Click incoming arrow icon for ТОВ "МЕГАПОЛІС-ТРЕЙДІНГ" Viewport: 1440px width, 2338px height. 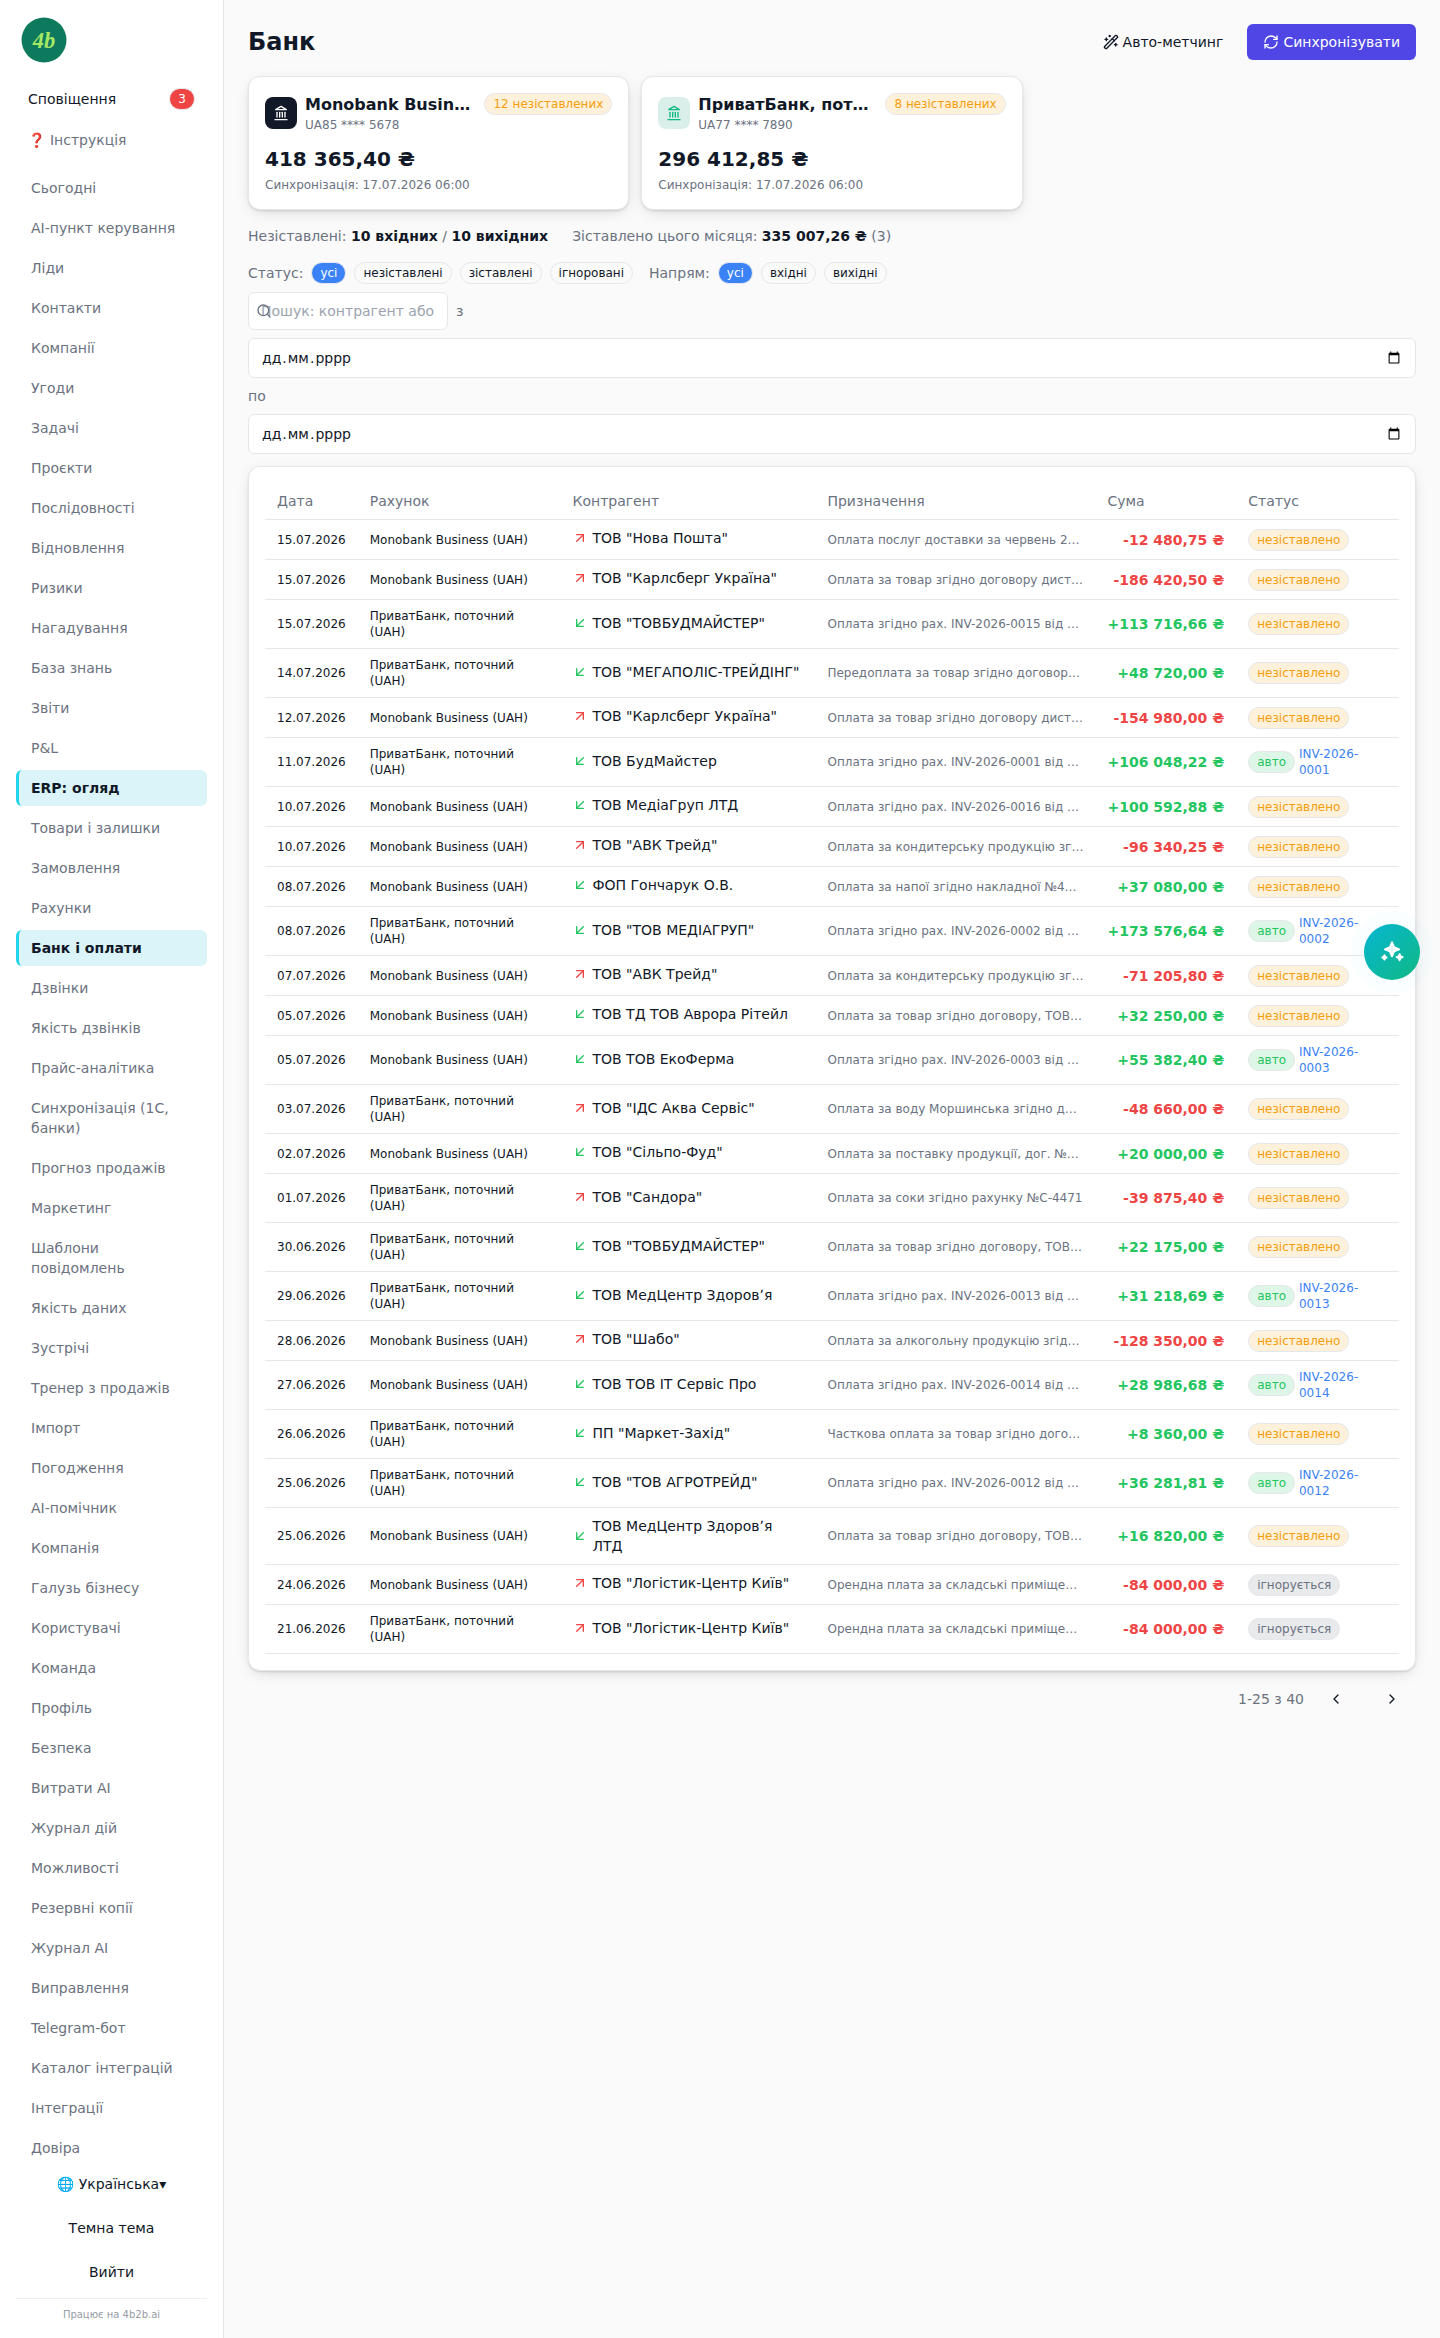(580, 672)
